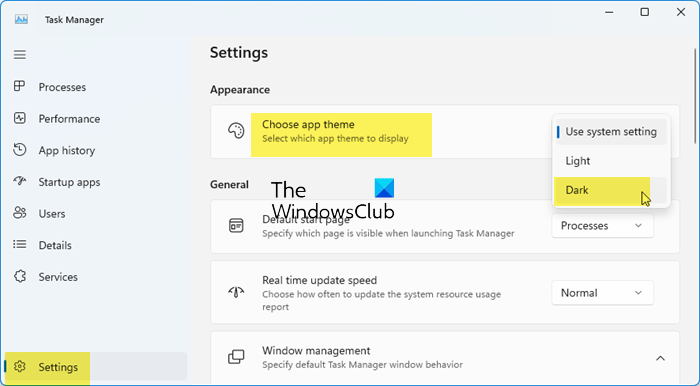Click the Services puzzle-piece icon
The width and height of the screenshot is (700, 386).
[20, 276]
